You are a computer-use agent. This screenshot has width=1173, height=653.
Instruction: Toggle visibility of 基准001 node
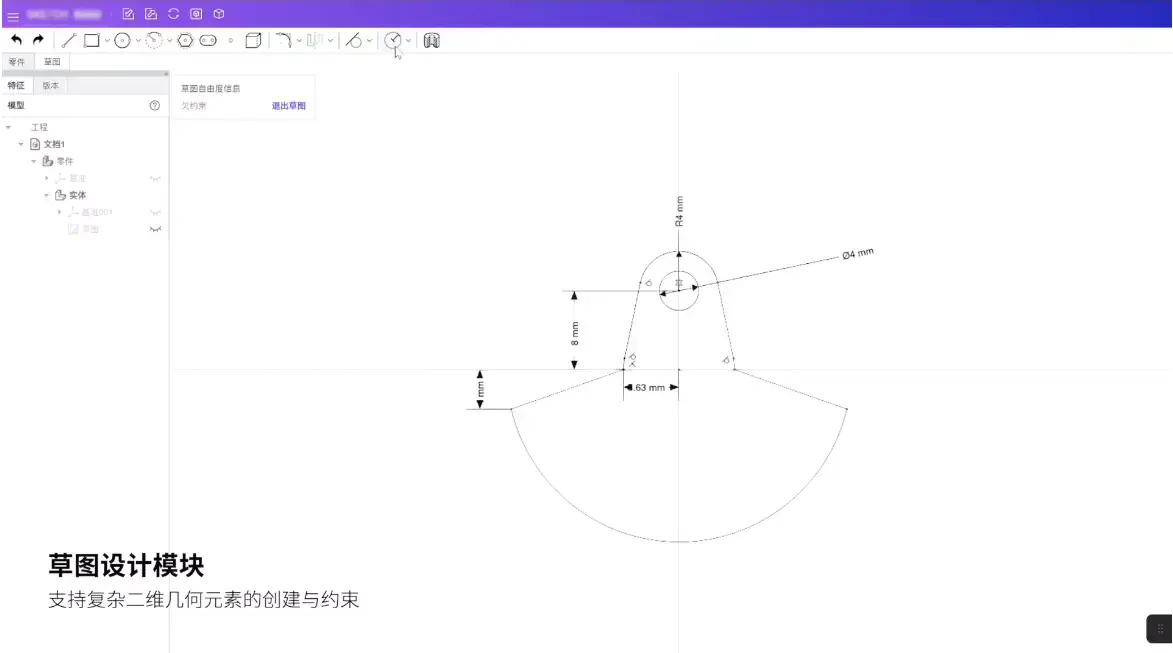click(155, 212)
